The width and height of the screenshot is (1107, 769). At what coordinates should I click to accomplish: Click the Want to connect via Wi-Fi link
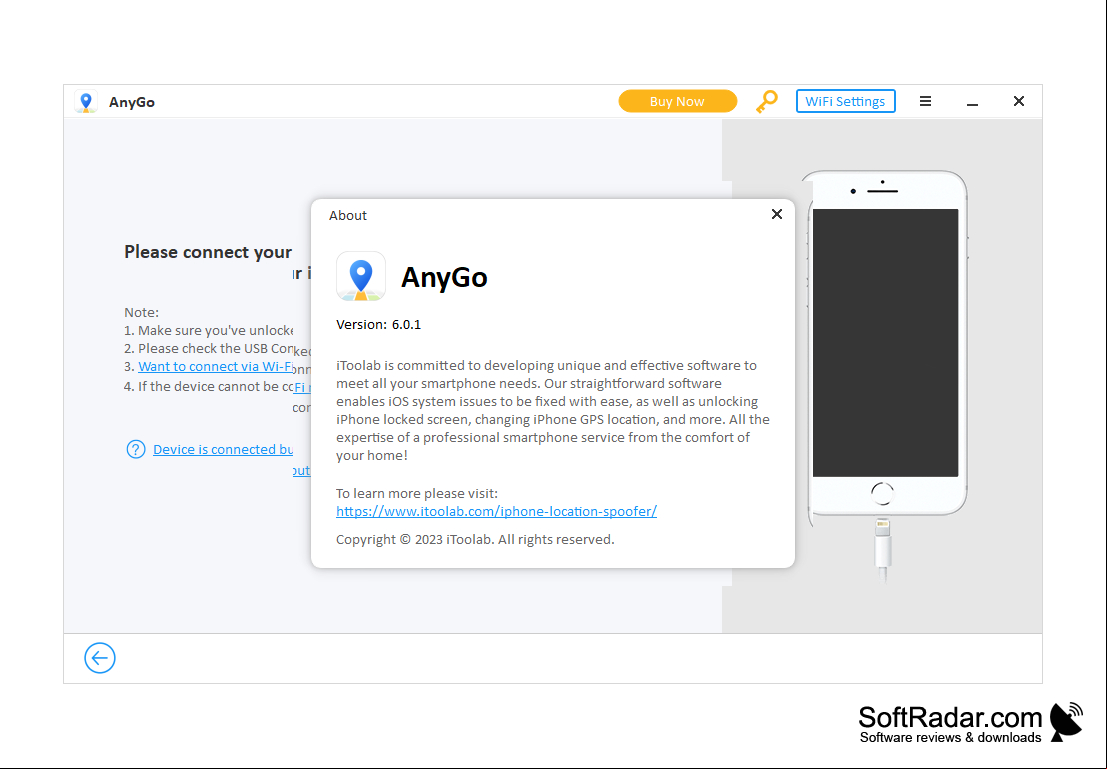click(x=215, y=366)
